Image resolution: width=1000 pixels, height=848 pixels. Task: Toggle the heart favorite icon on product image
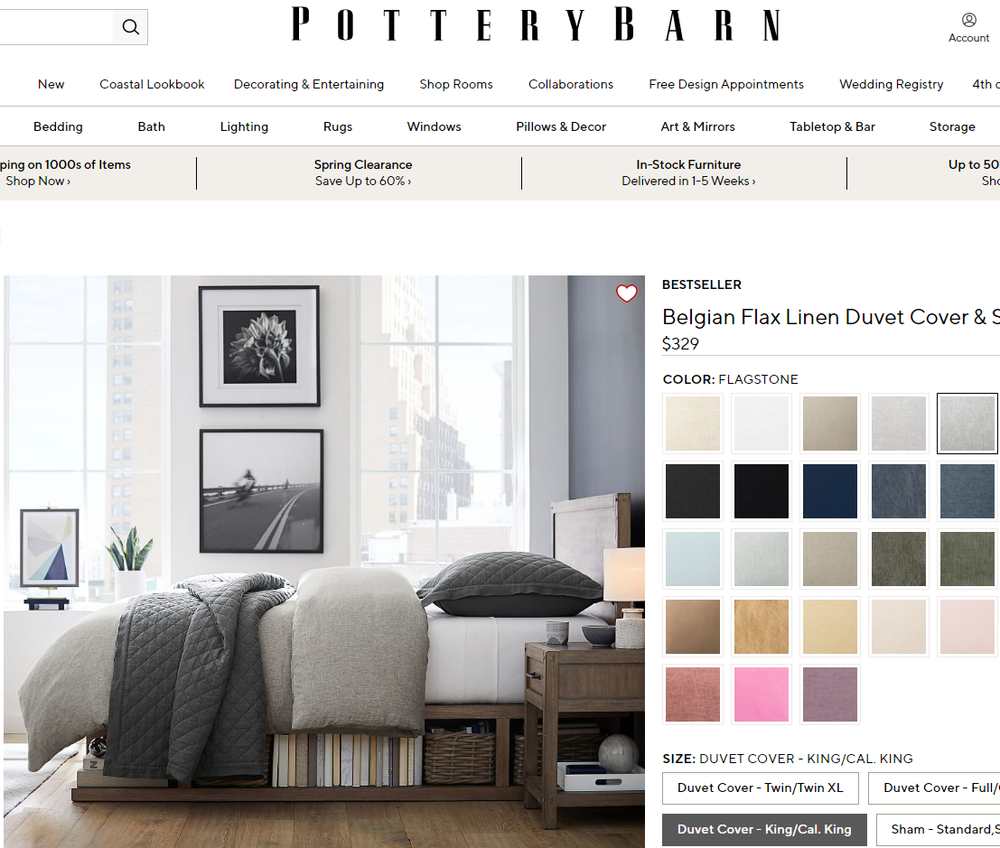tap(626, 293)
